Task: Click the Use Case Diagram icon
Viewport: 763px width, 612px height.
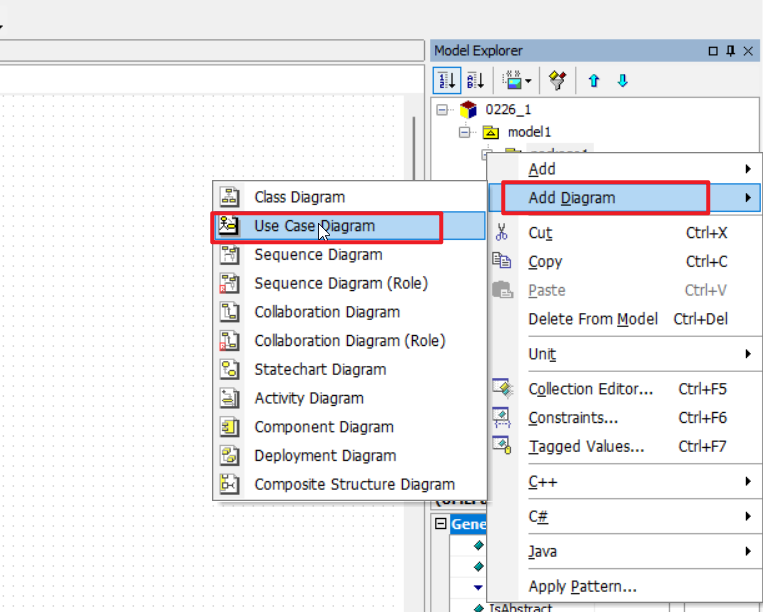Action: tap(229, 226)
